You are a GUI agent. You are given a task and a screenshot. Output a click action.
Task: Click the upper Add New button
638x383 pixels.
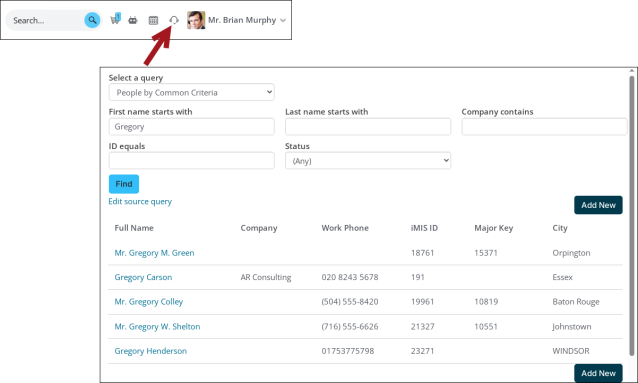coord(598,205)
